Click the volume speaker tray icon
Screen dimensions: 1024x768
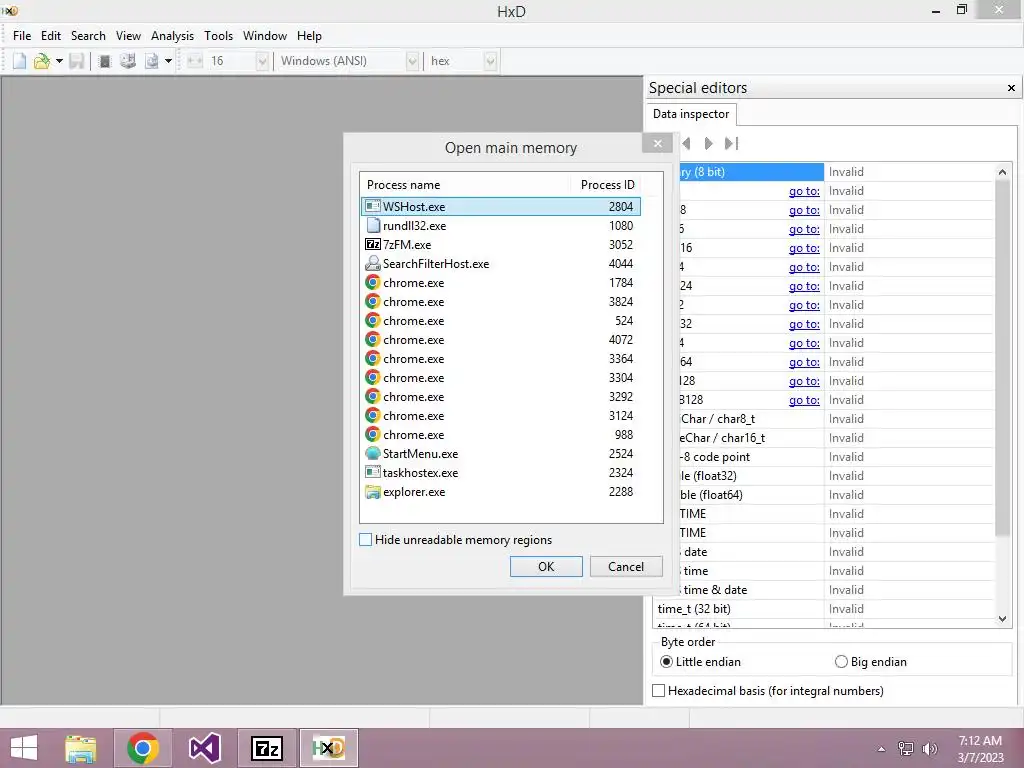[x=929, y=749]
